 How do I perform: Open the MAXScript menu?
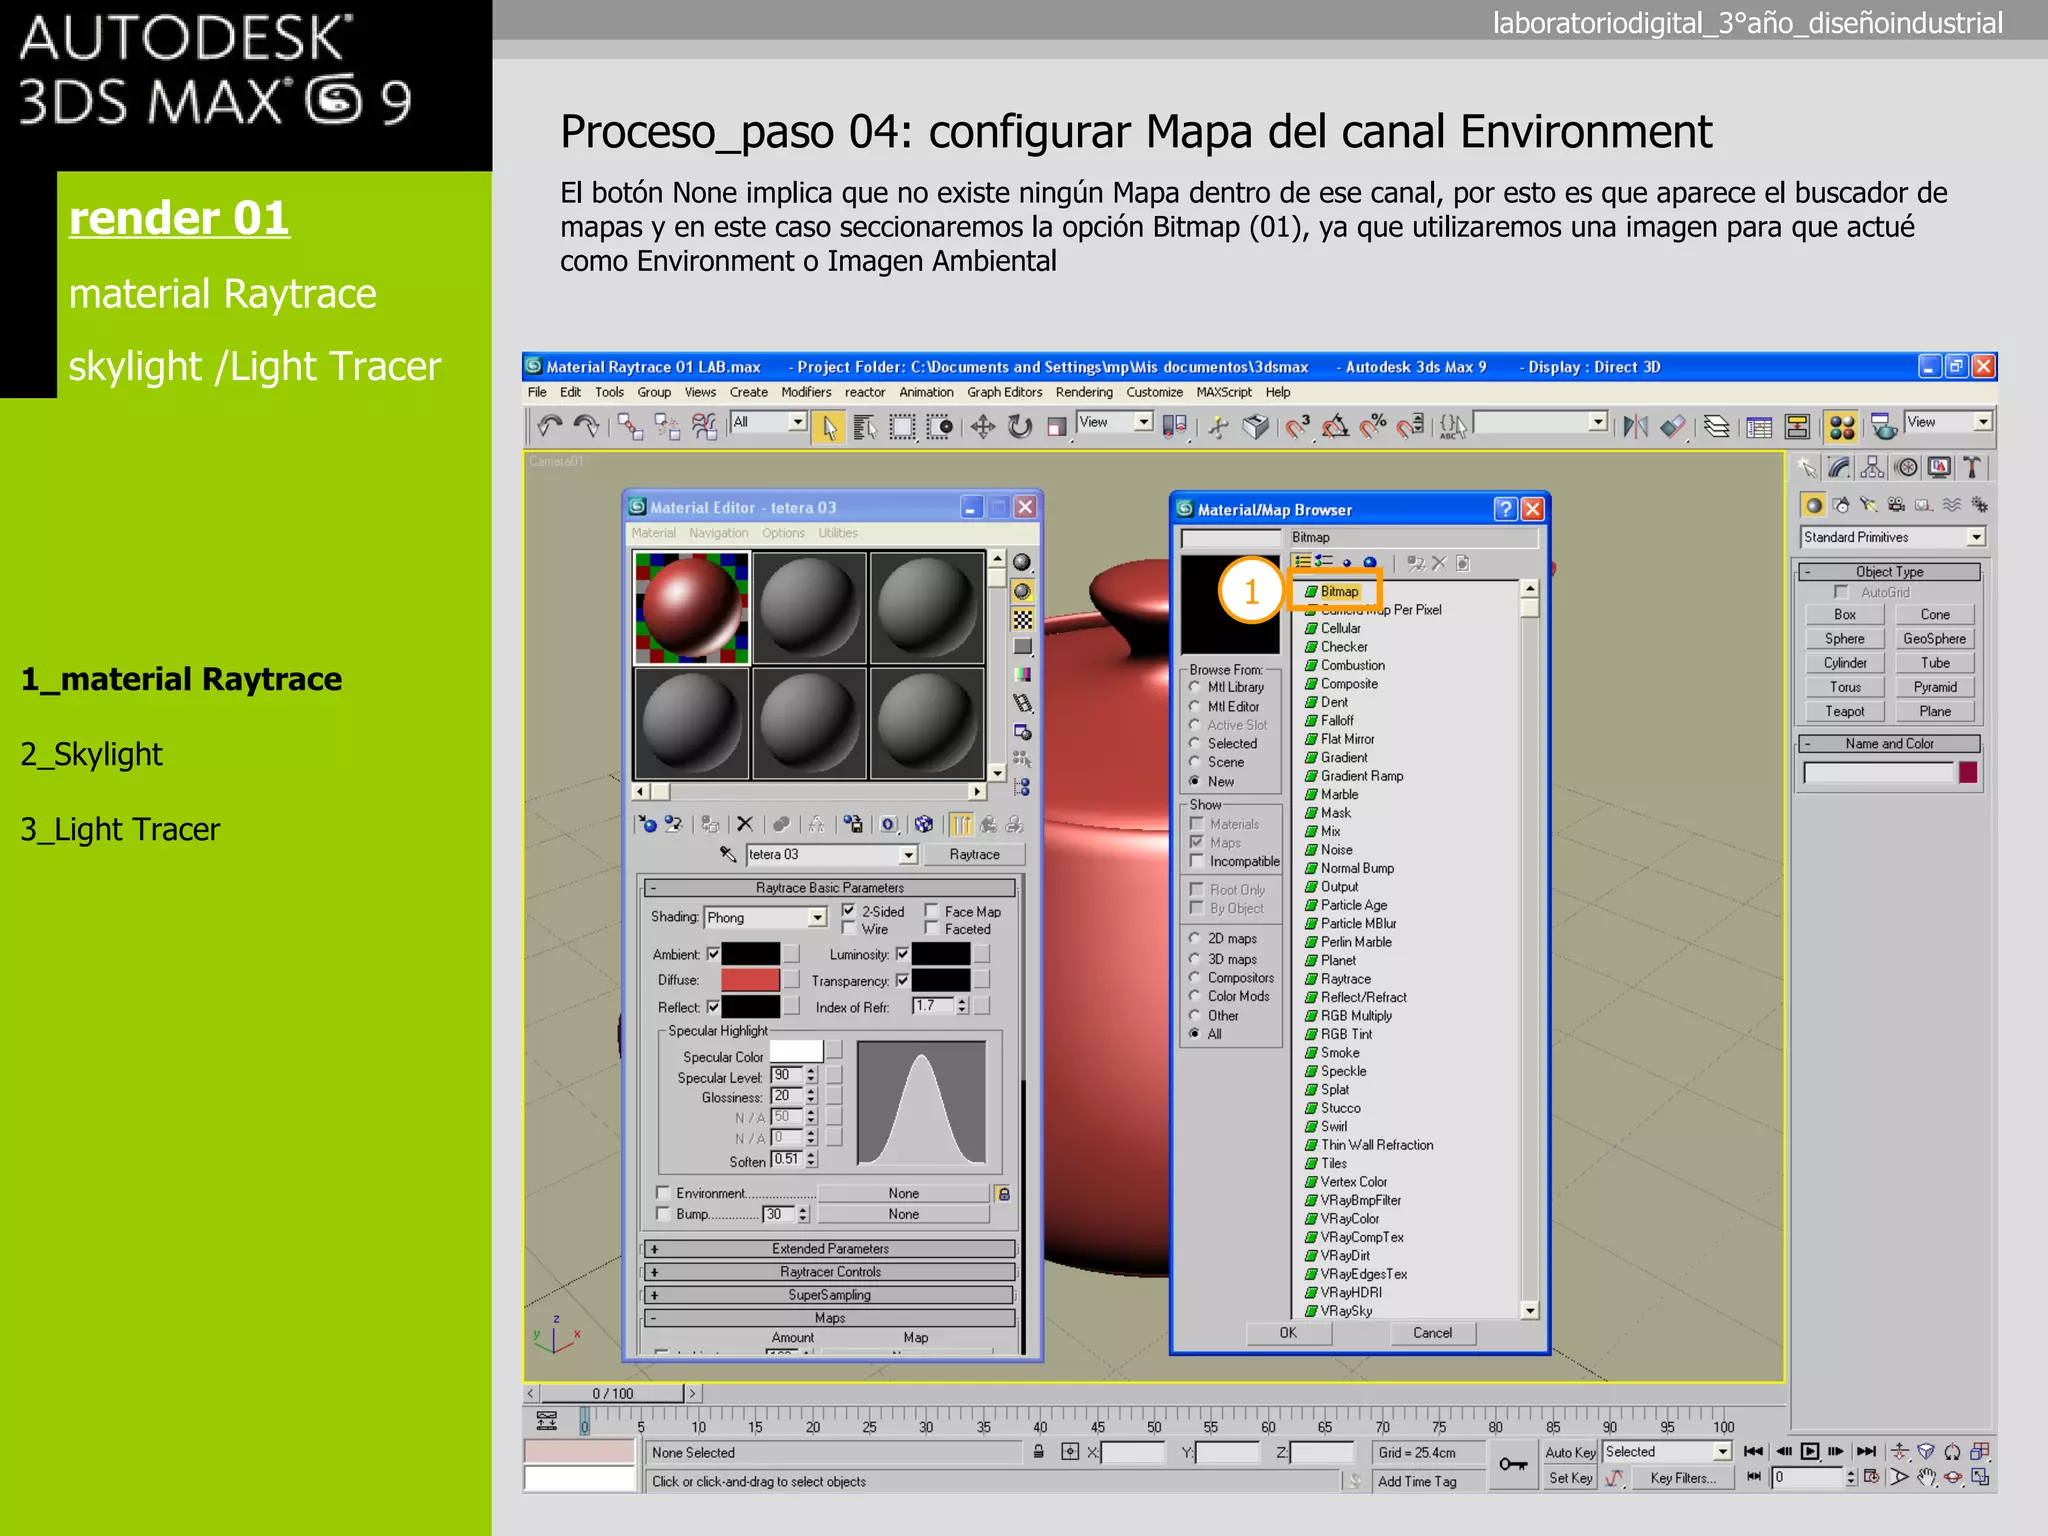1224,392
